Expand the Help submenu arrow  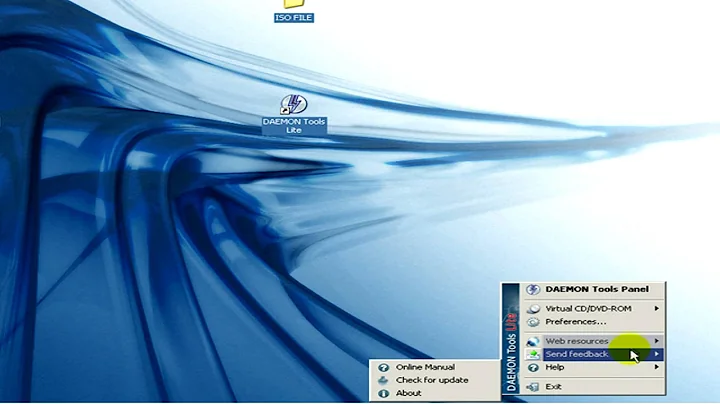pos(657,367)
